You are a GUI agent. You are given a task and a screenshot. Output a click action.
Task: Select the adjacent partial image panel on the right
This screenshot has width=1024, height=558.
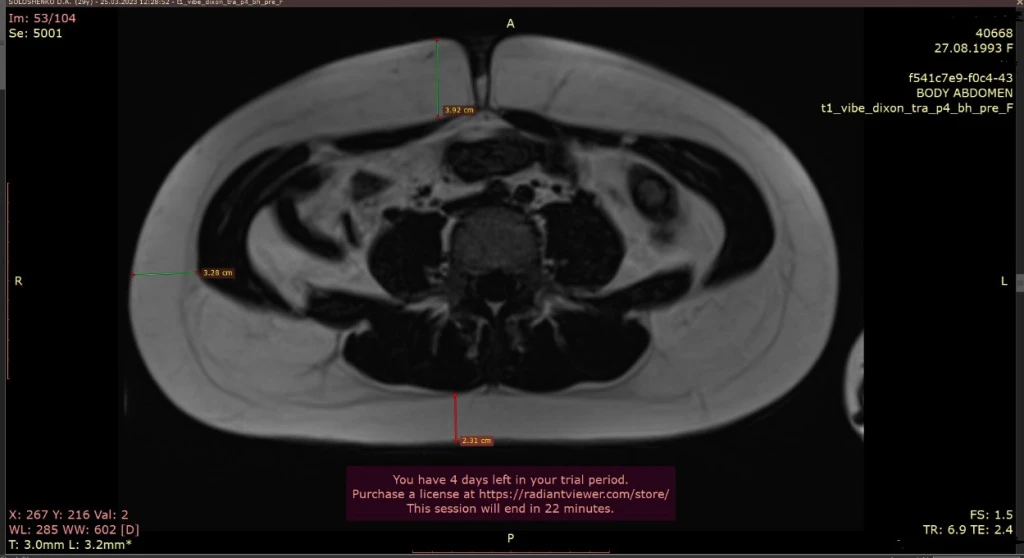pyautogui.click(x=855, y=386)
